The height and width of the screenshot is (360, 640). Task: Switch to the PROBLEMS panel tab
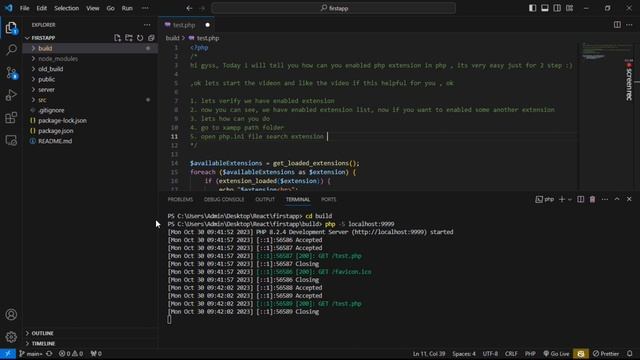tap(180, 200)
